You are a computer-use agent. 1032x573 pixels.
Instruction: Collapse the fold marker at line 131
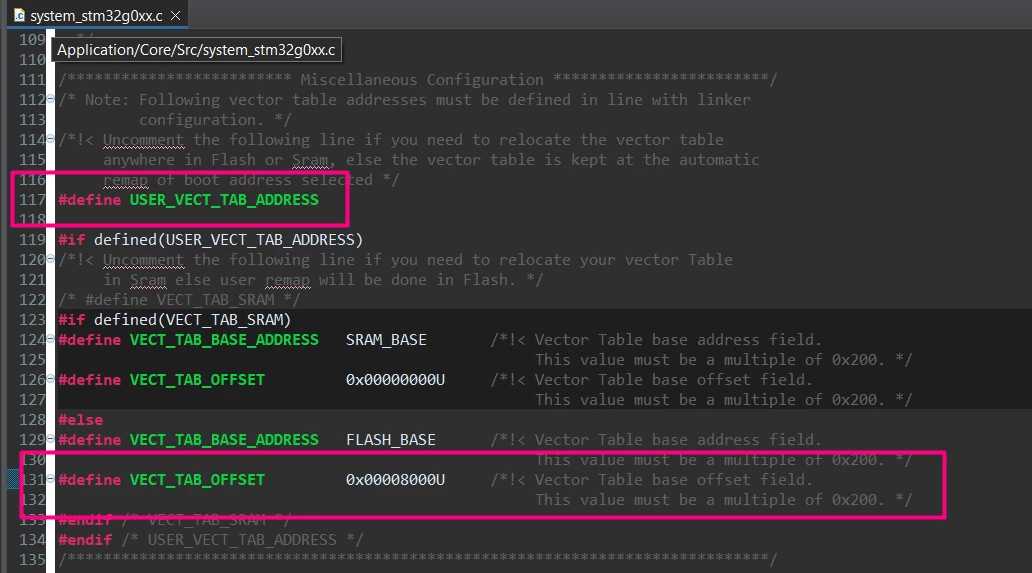pyautogui.click(x=50, y=479)
